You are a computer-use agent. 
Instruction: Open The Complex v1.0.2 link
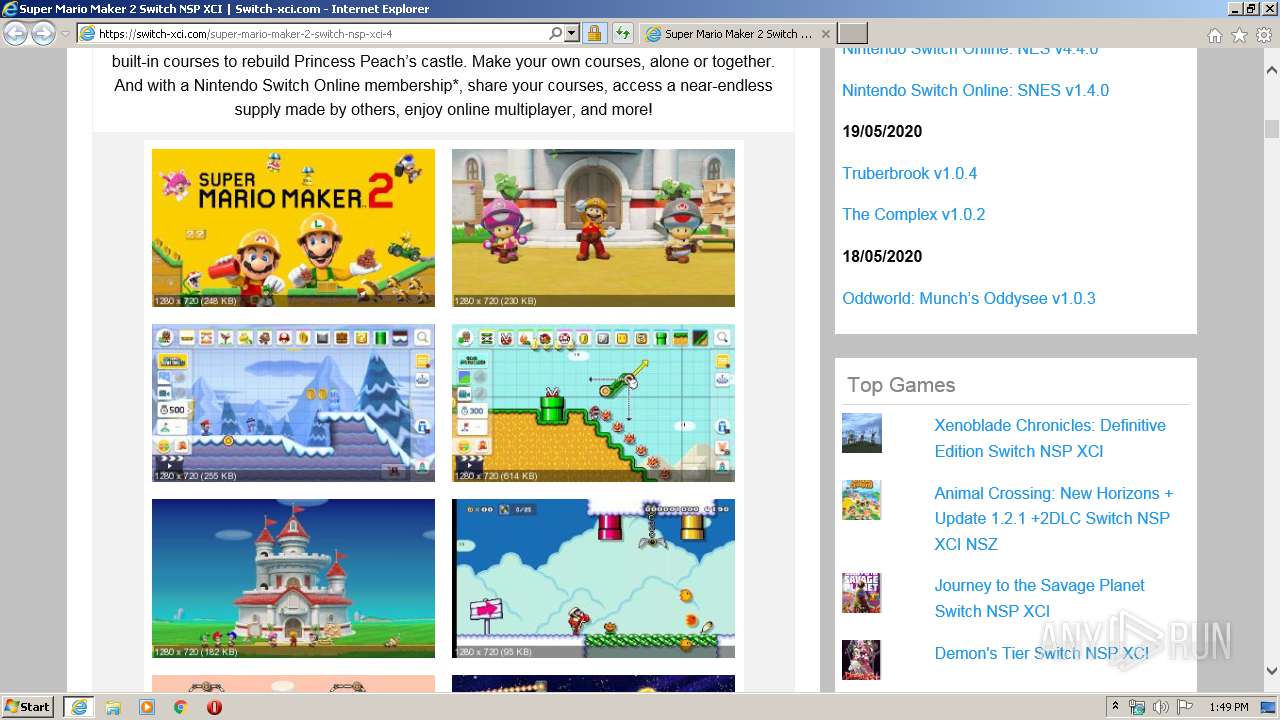(913, 214)
